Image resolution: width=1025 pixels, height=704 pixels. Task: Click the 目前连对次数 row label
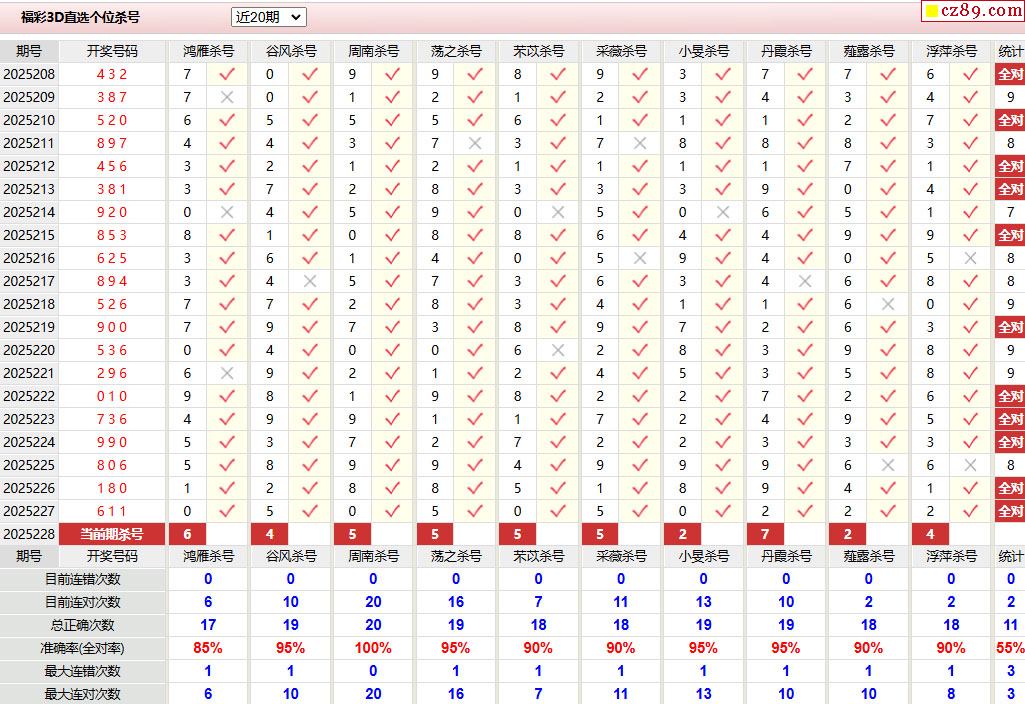click(x=82, y=602)
